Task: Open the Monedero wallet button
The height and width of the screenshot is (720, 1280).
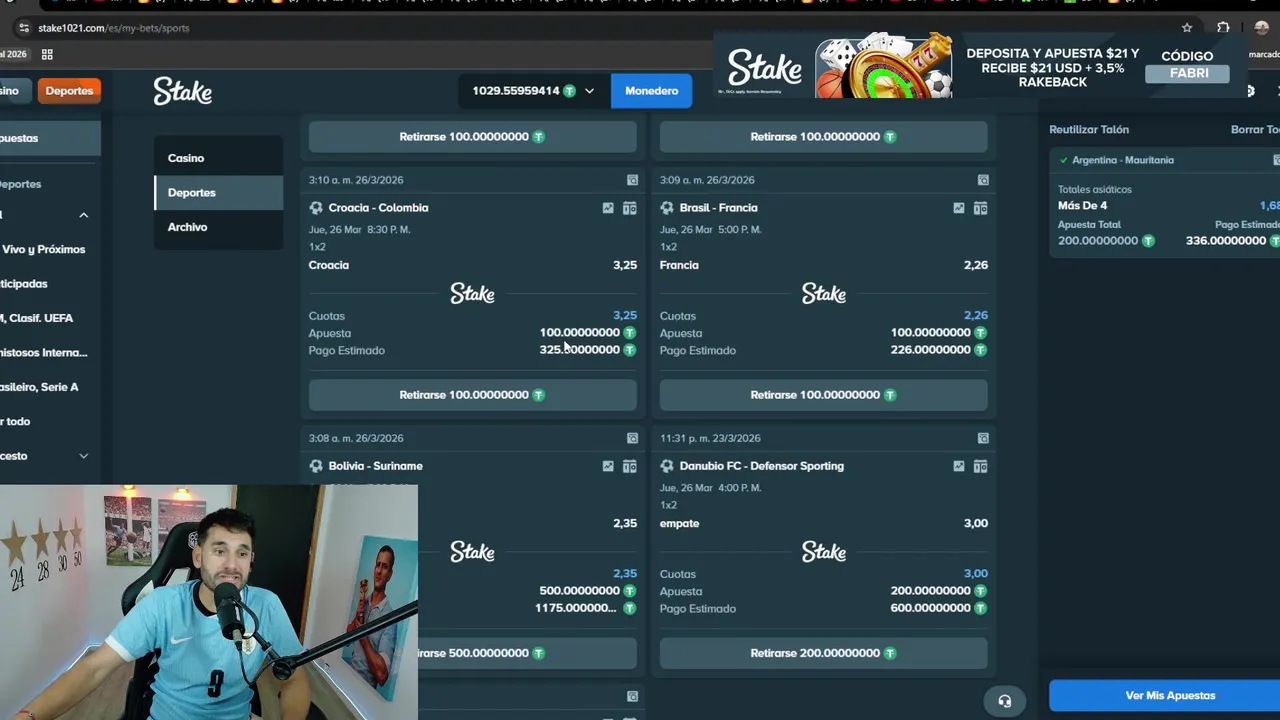Action: [x=651, y=91]
